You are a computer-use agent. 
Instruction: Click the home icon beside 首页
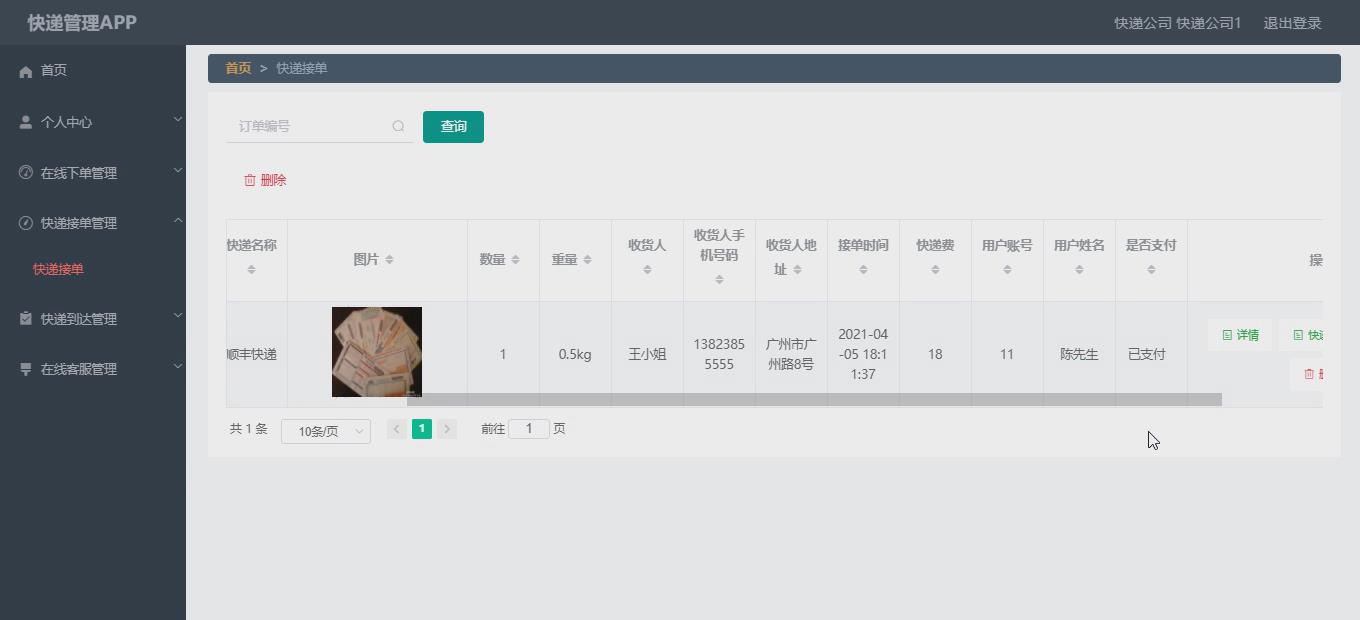24,70
